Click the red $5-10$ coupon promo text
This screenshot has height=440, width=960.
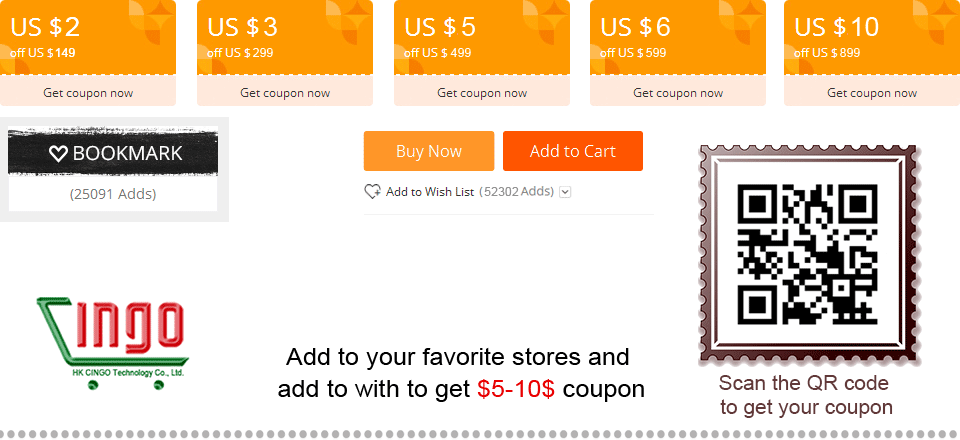(516, 389)
